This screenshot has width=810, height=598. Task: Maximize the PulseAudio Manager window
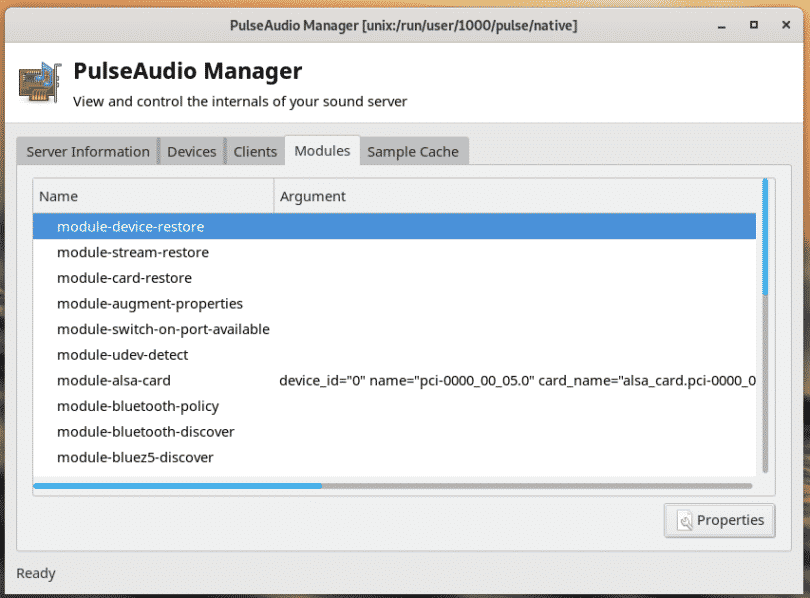(754, 25)
